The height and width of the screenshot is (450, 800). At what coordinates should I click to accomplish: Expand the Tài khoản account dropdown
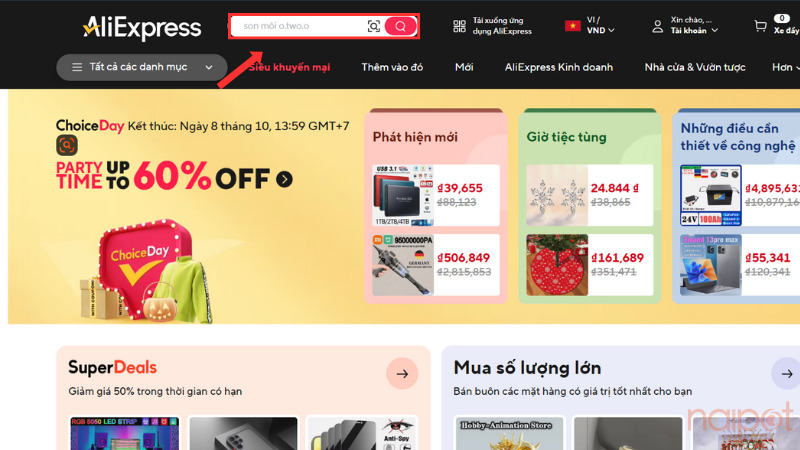click(694, 31)
